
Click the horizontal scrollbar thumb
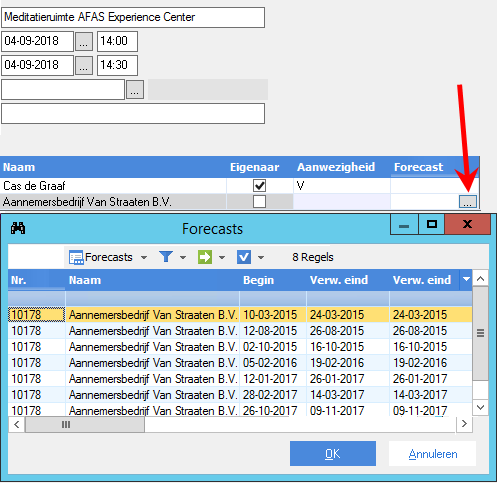click(x=85, y=424)
